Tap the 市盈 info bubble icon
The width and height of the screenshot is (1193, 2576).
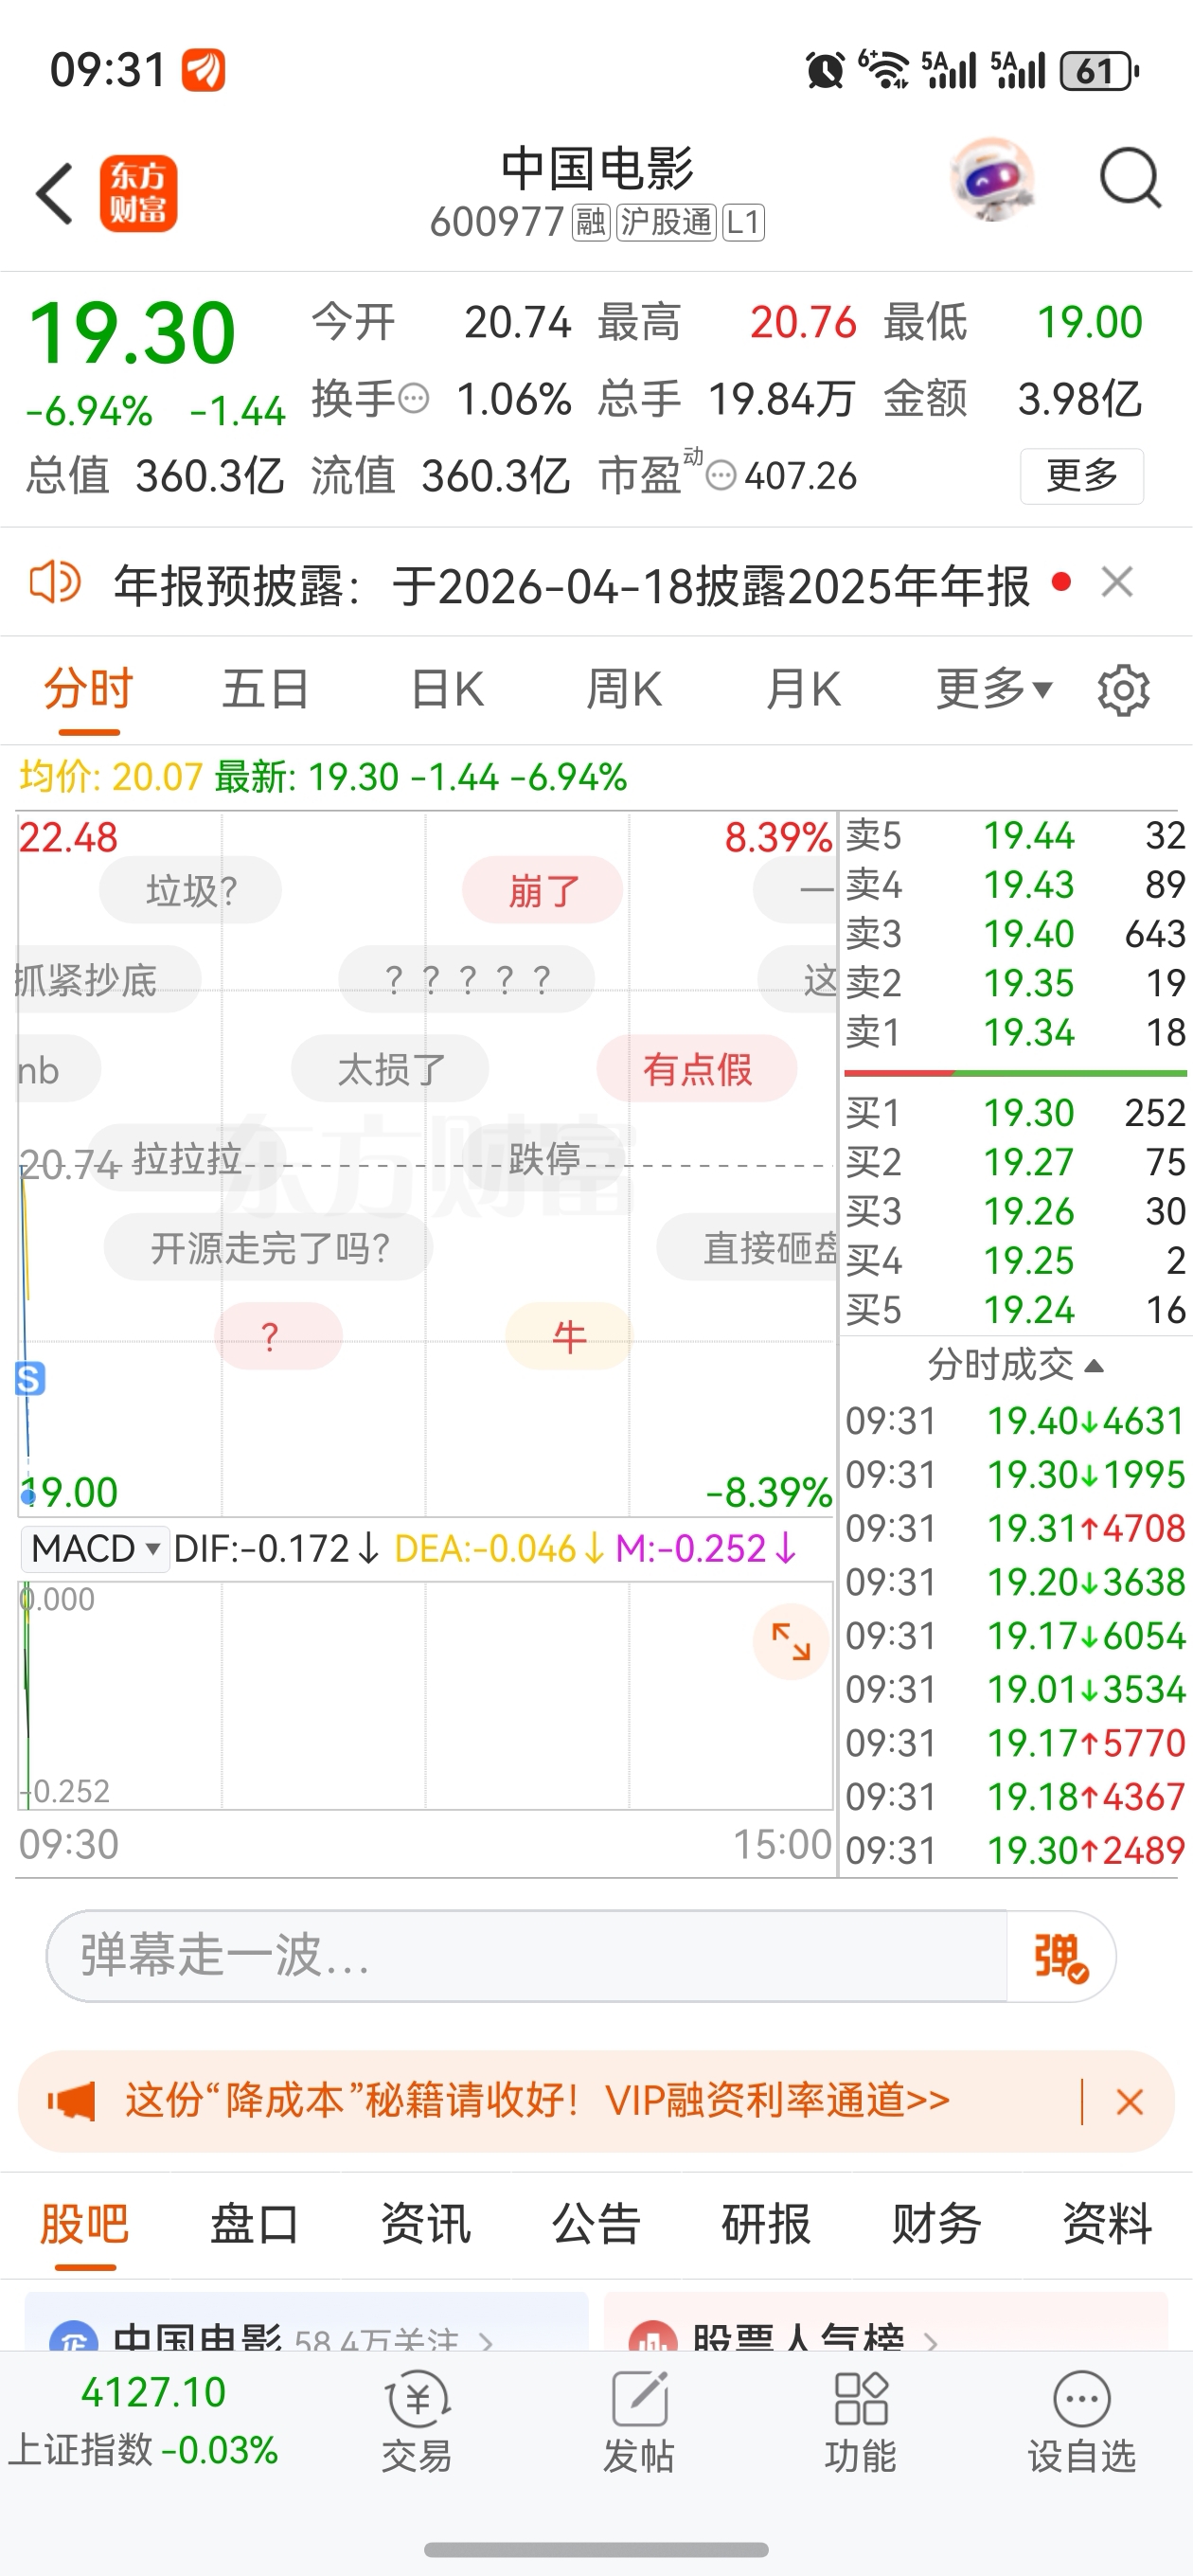point(720,476)
